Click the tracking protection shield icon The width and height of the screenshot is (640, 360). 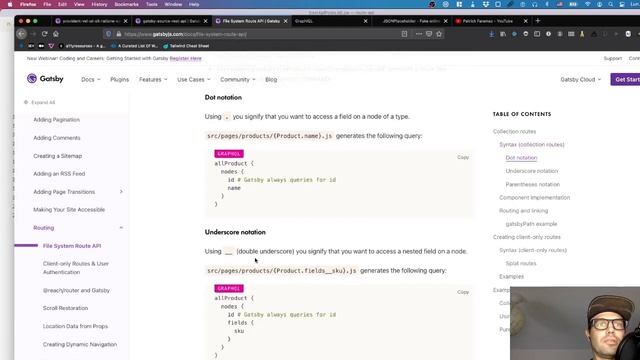(x=108, y=34)
